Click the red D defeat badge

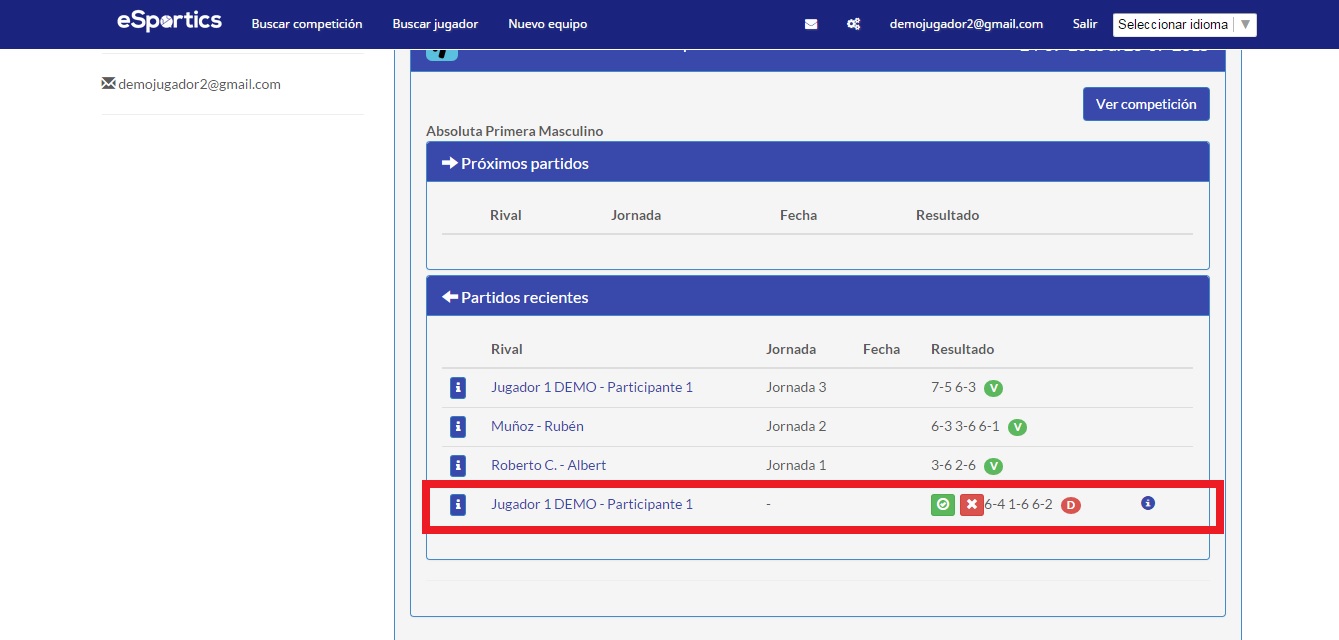[1071, 506]
